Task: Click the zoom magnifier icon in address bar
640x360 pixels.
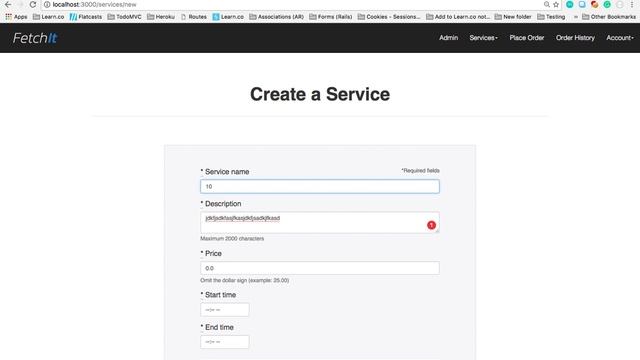Action: (x=547, y=4)
